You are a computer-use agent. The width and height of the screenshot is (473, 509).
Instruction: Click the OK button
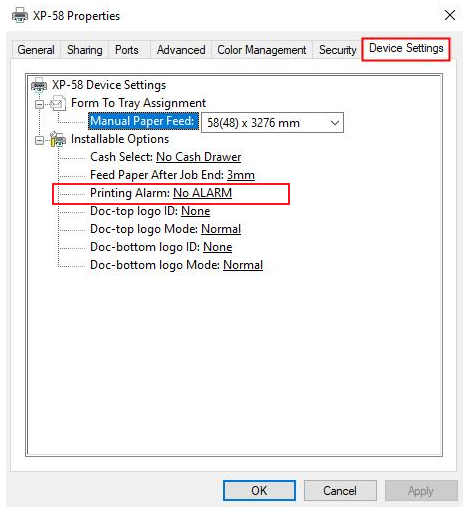point(259,491)
